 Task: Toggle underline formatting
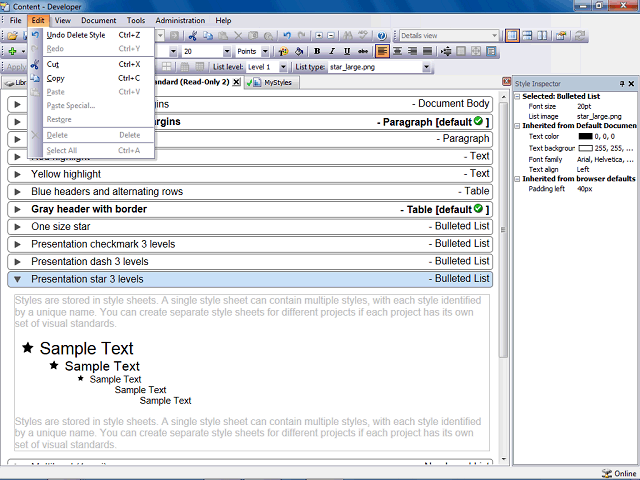[347, 51]
